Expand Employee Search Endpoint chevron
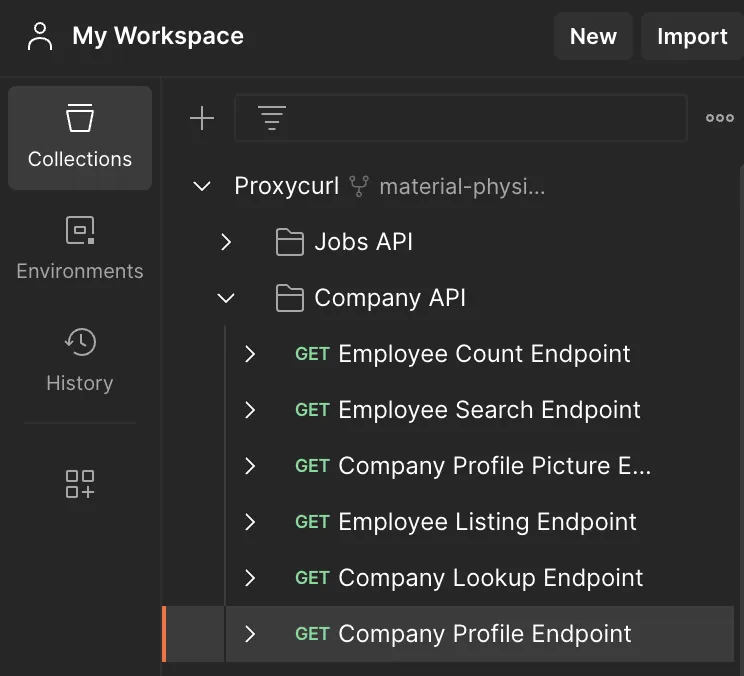The width and height of the screenshot is (744, 676). point(250,410)
